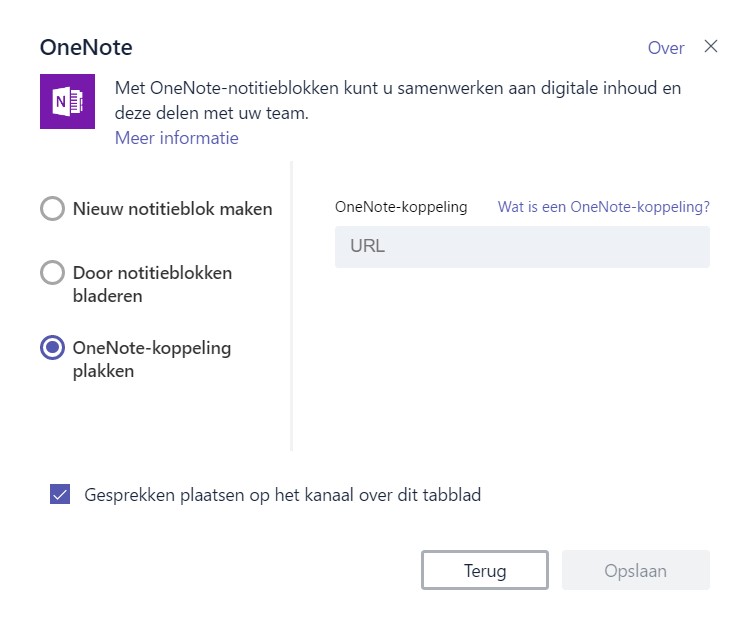Choose the Door notitieblokken bladeren radio option
This screenshot has height=624, width=748.
tap(52, 272)
